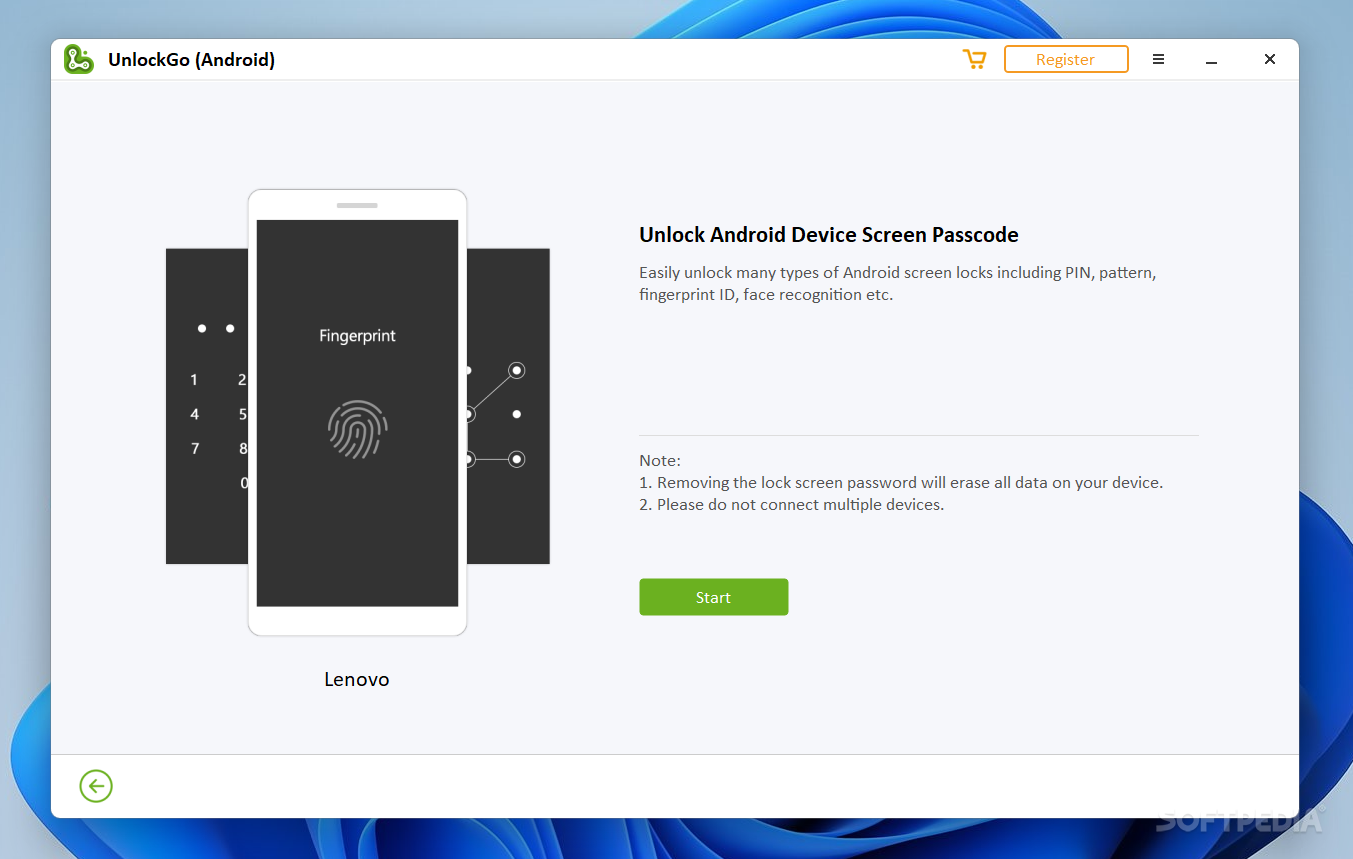This screenshot has height=859, width=1353.
Task: Click the green Start button
Action: coord(713,597)
